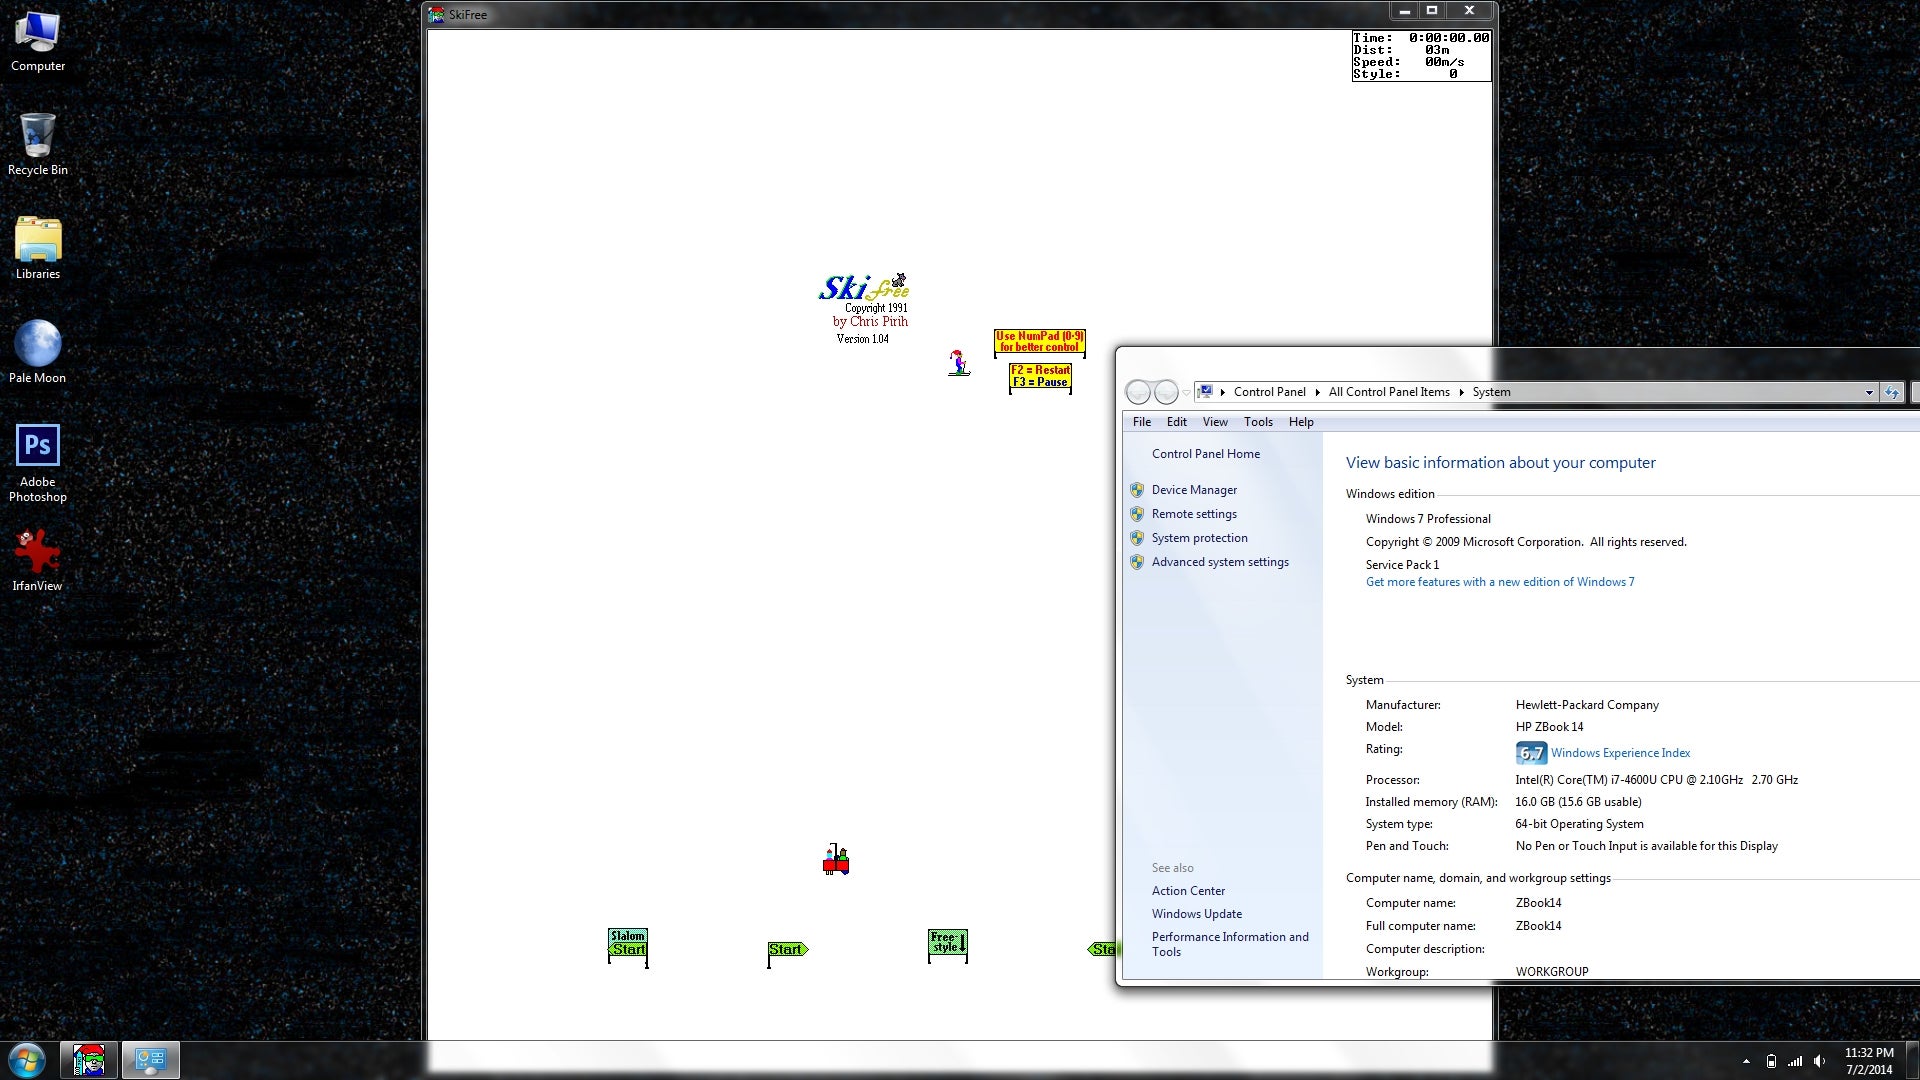
Task: Click the Forward navigation button in System window
Action: 1166,392
